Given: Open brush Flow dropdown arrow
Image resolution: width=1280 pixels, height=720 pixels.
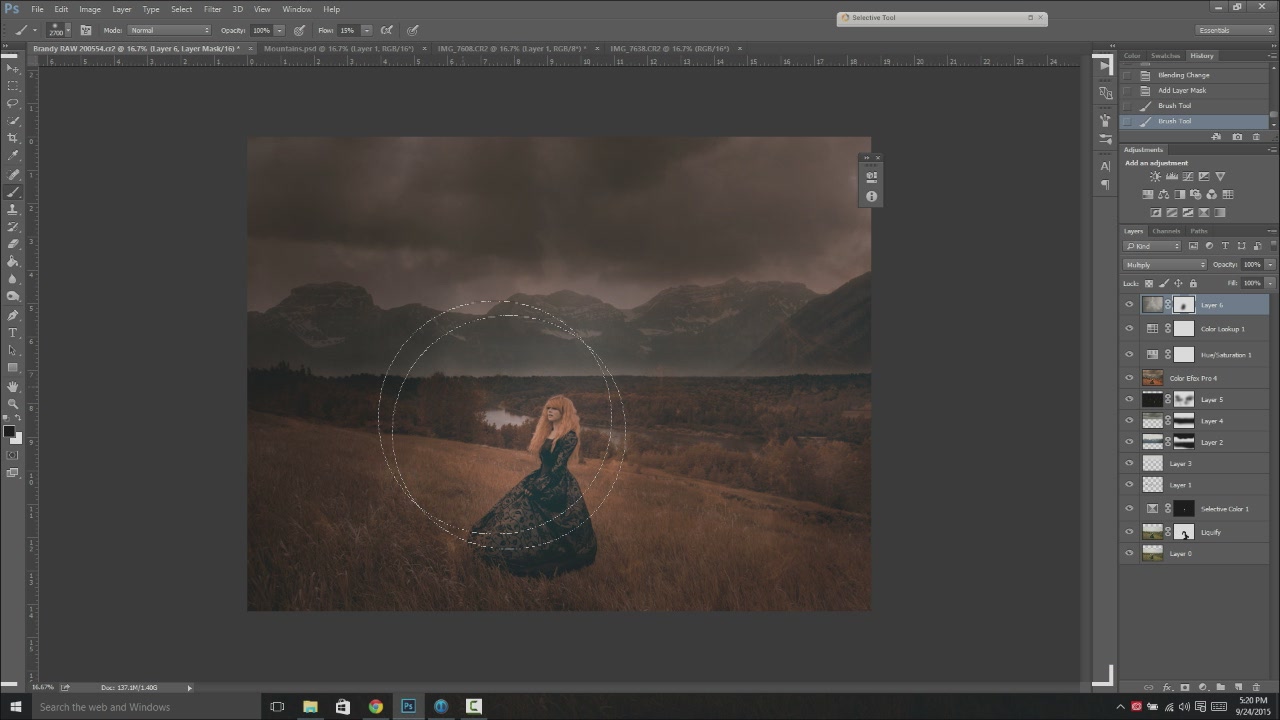Looking at the screenshot, I should click(367, 30).
